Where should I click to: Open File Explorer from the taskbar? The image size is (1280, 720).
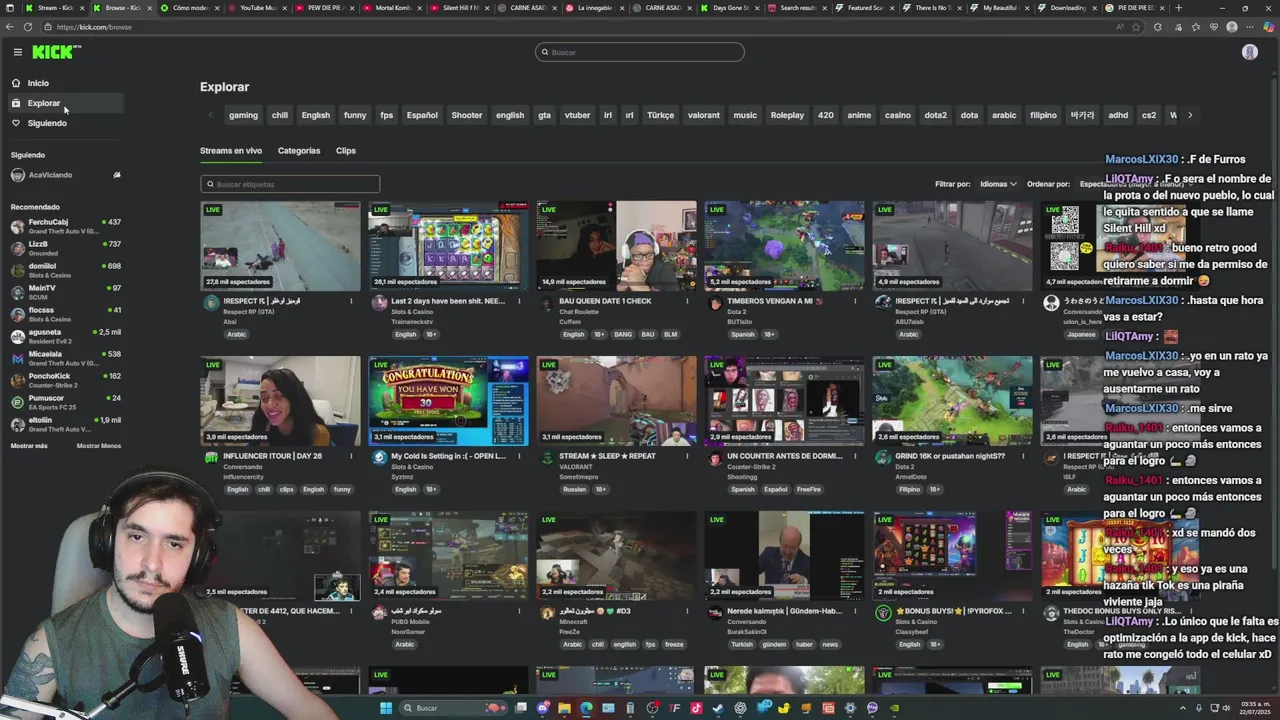565,708
